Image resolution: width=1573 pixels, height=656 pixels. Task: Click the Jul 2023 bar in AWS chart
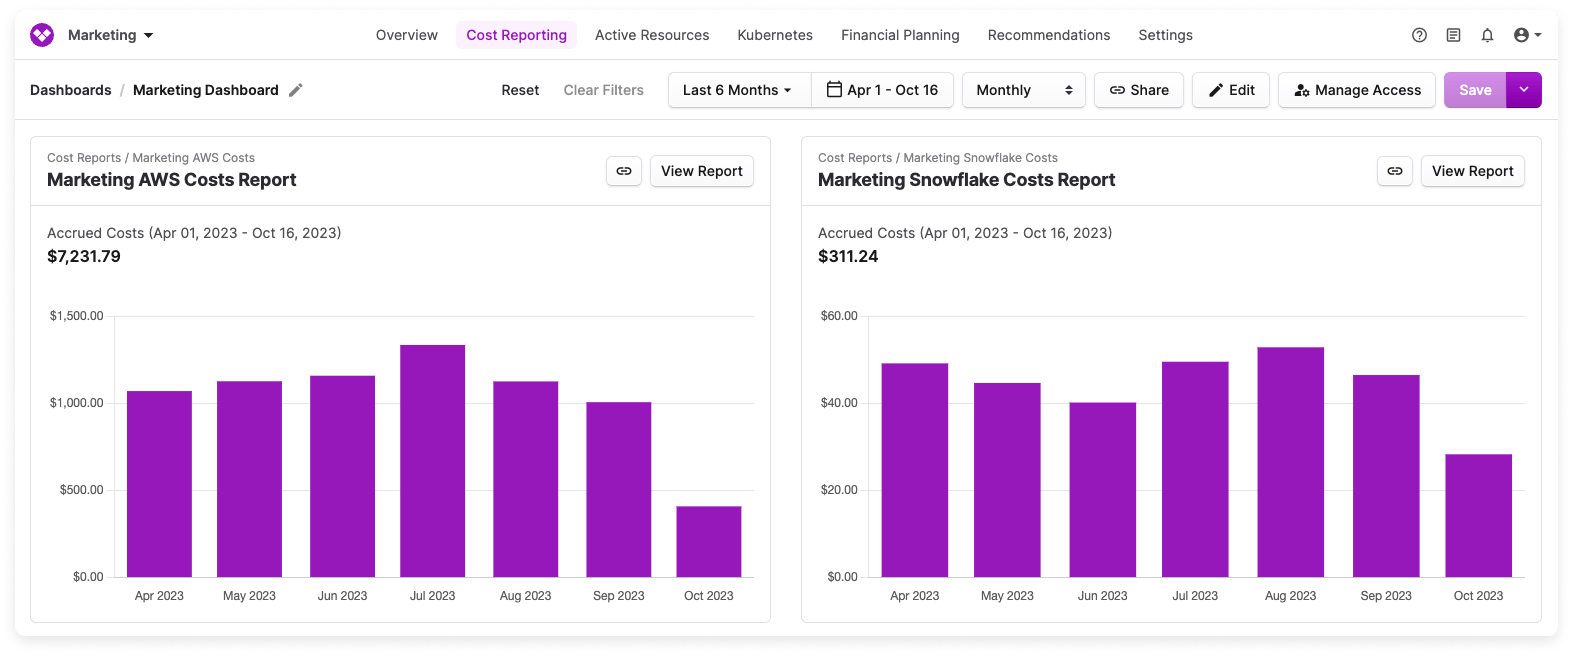[432, 460]
